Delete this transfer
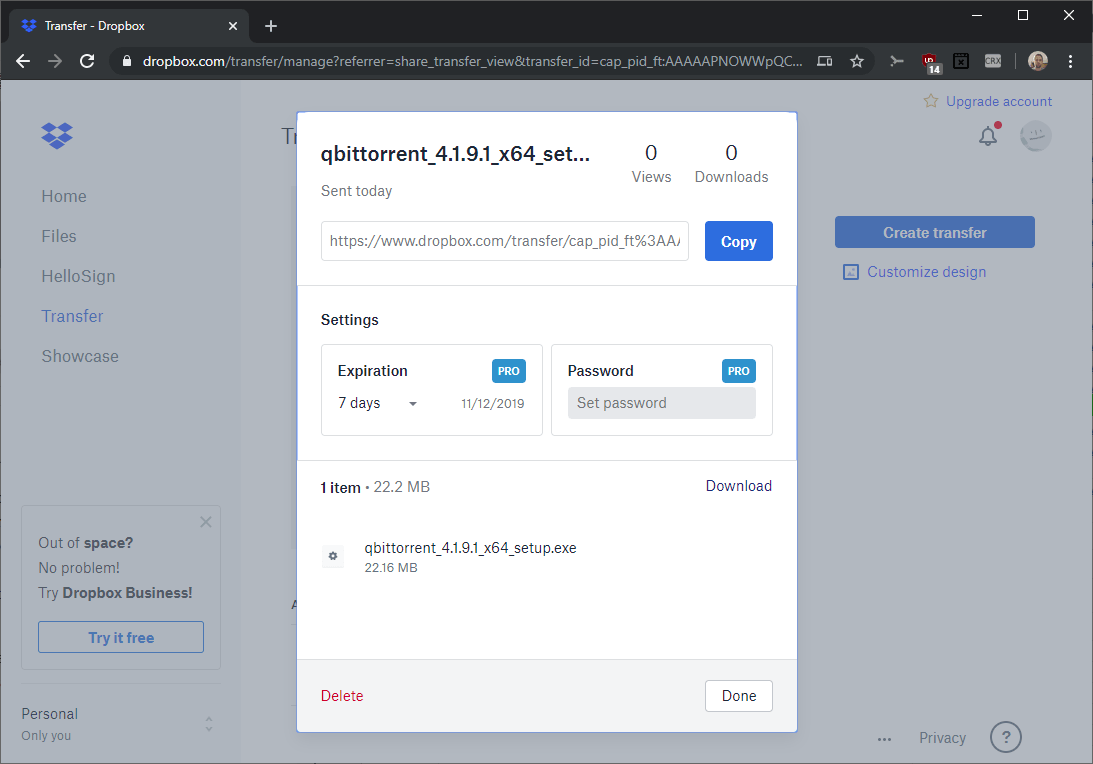1093x764 pixels. point(342,696)
